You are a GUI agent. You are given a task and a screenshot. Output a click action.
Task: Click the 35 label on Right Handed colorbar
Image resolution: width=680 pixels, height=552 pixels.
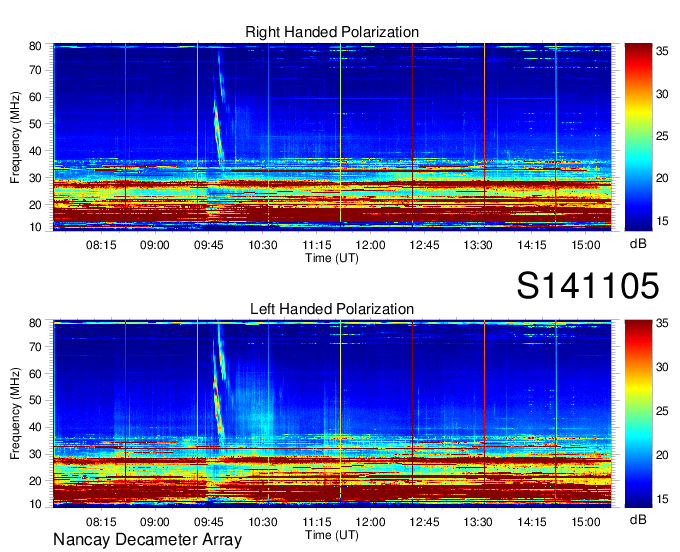click(662, 51)
